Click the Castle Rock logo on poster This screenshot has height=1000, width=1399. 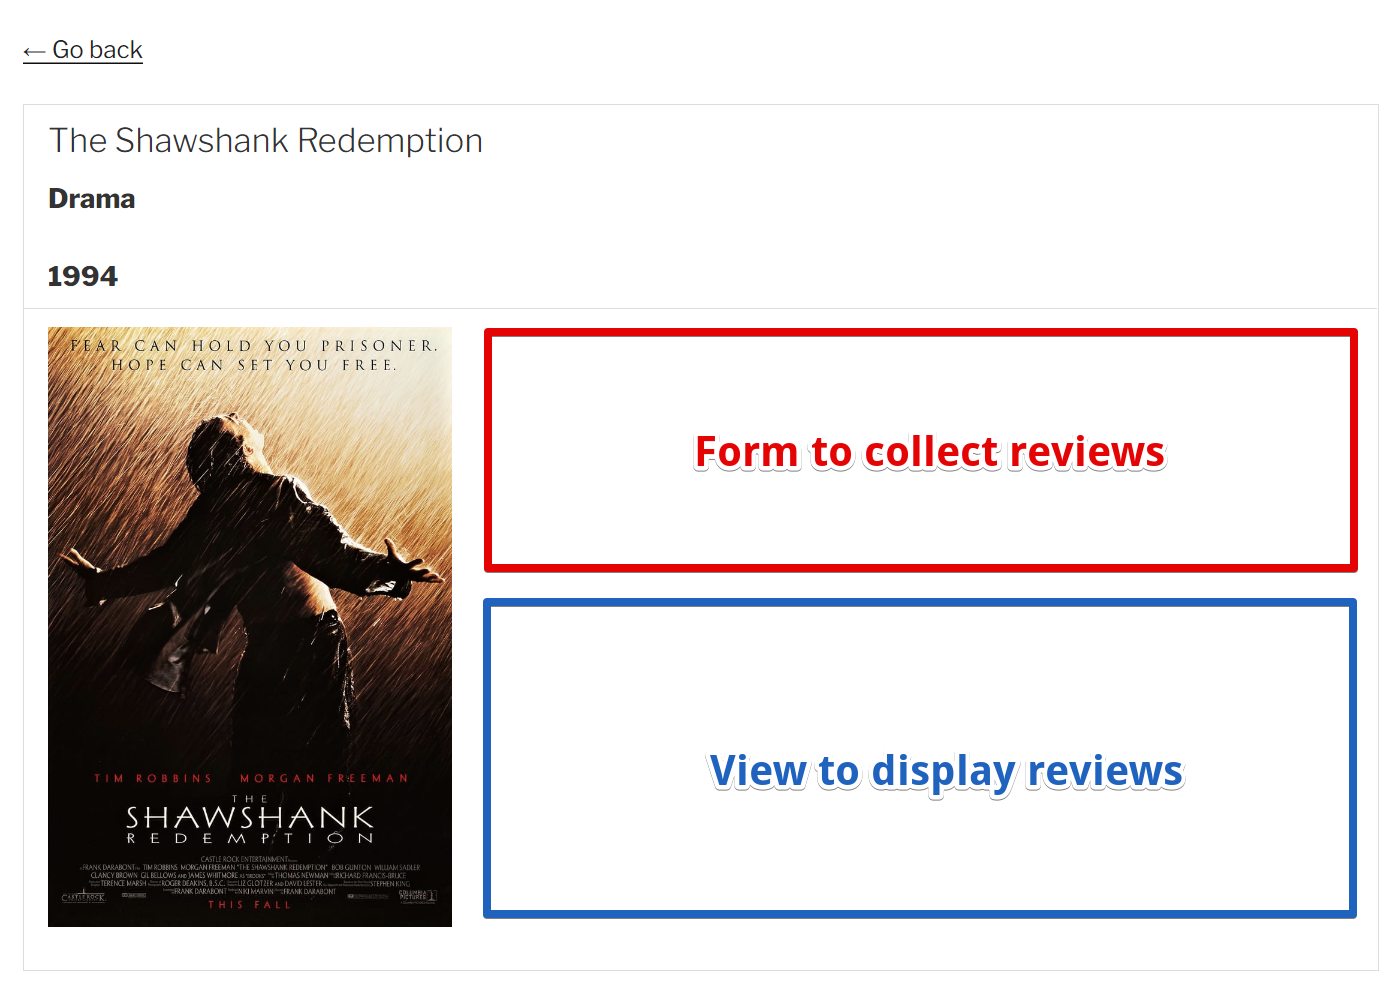(83, 897)
